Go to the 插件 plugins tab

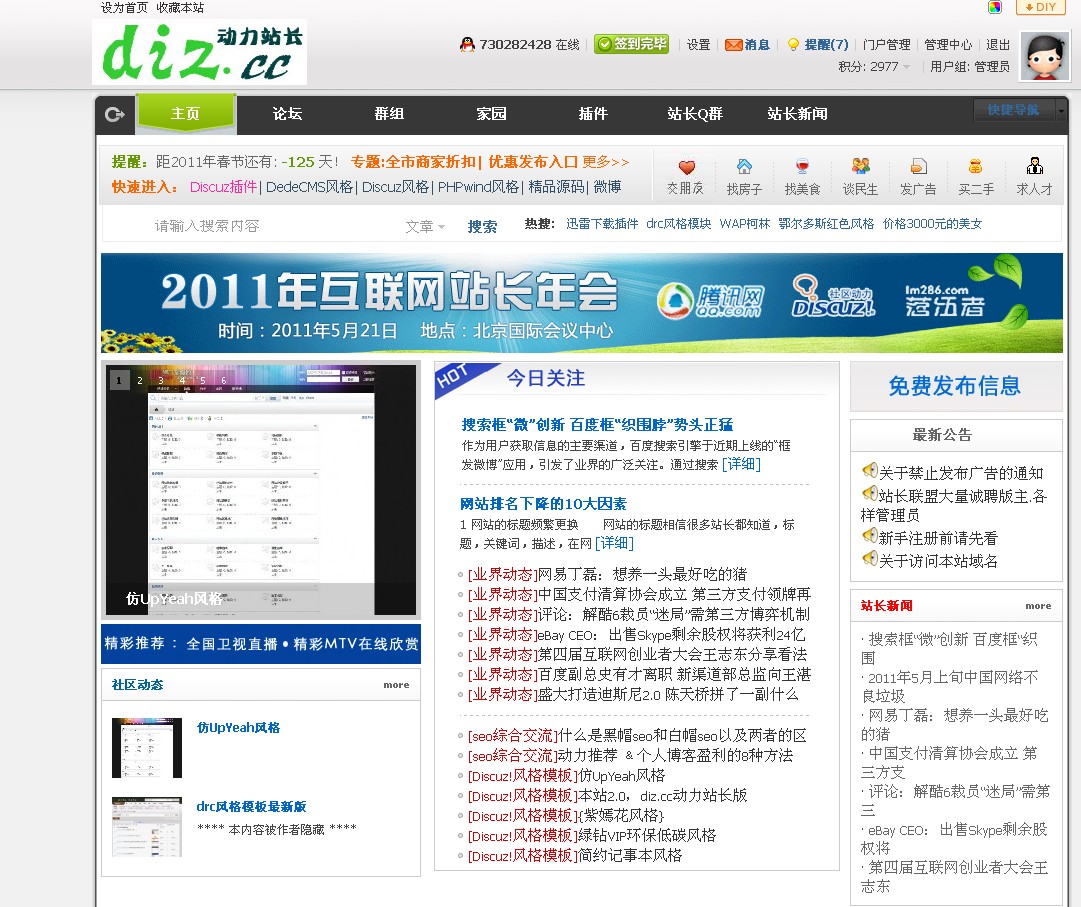pos(594,114)
